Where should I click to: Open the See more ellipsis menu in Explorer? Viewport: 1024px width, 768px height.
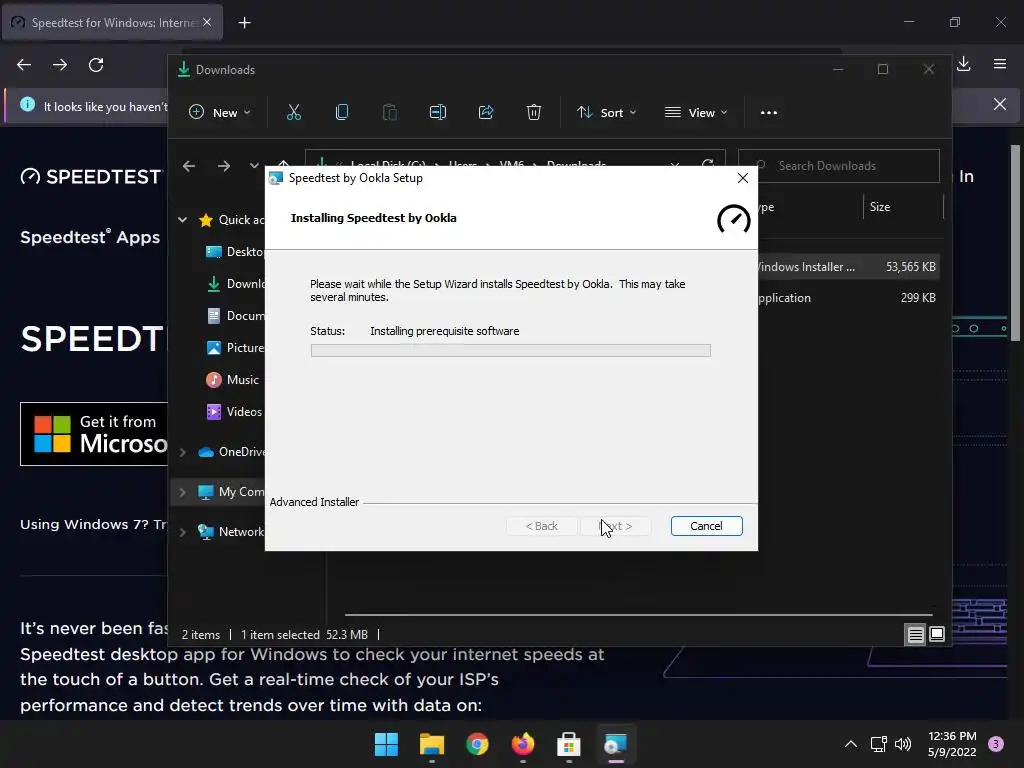click(769, 112)
